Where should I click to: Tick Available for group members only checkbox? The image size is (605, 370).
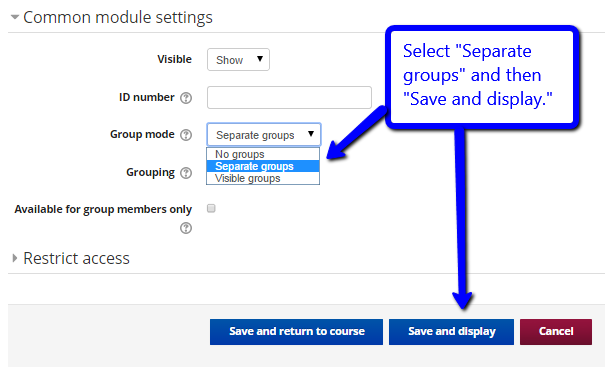(x=211, y=208)
